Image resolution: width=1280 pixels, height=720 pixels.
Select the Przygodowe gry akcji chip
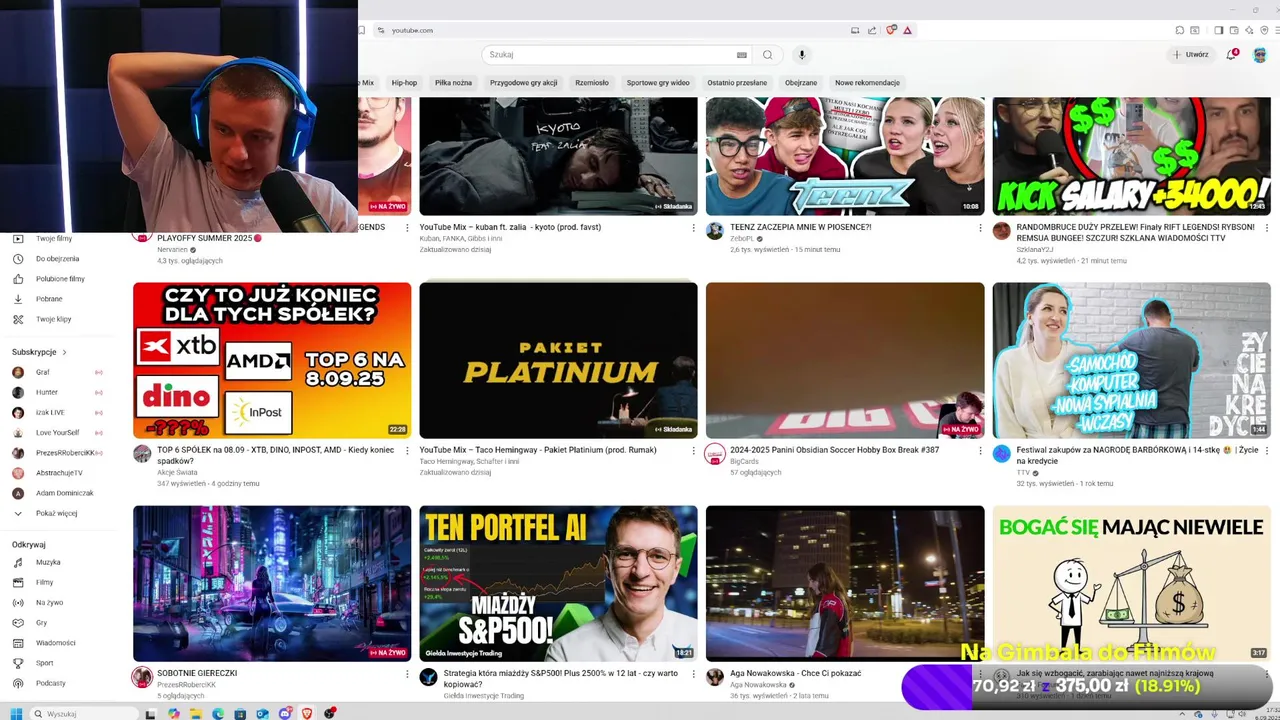(x=523, y=83)
